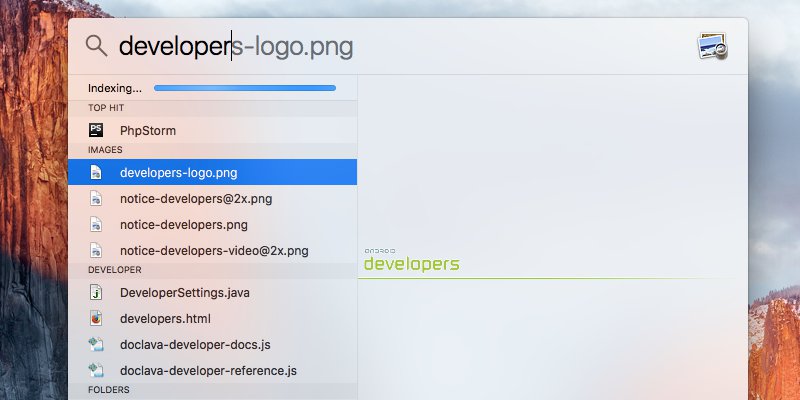
Task: Click the notice-developers@2x.png file icon
Action: click(x=96, y=198)
